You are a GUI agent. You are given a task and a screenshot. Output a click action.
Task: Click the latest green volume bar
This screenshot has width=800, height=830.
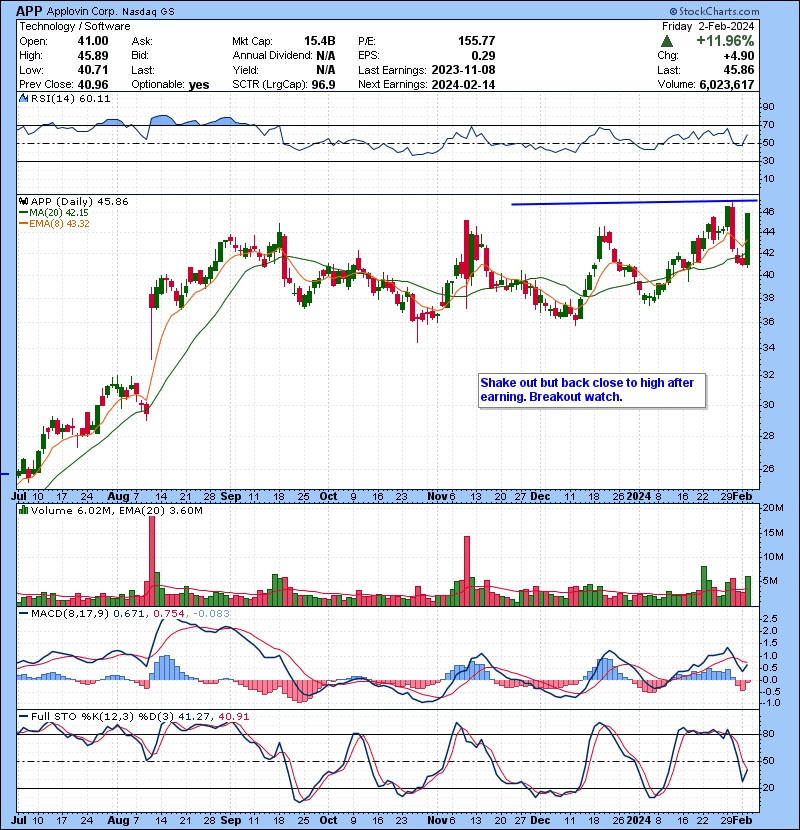(747, 591)
